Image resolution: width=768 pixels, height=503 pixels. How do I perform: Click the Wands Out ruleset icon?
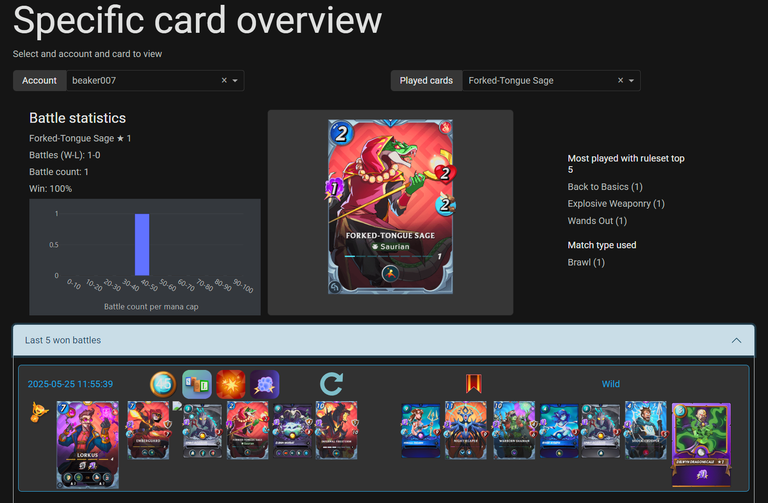(264, 384)
